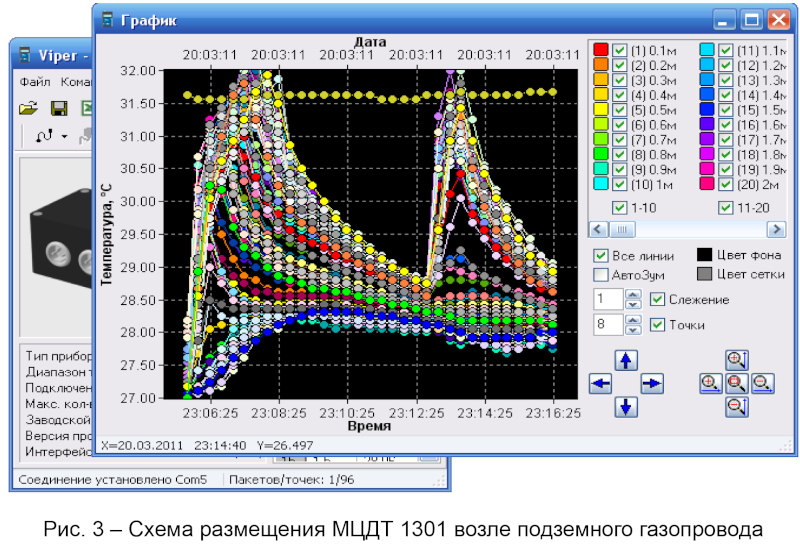Uncheck the Все линии checkbox
The height and width of the screenshot is (555, 800).
601,255
